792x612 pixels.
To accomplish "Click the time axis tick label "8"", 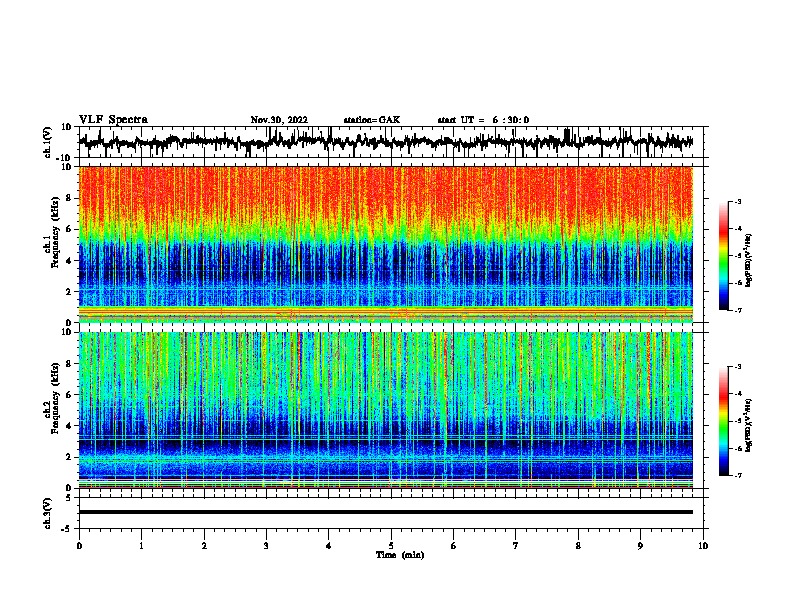I will [x=578, y=546].
